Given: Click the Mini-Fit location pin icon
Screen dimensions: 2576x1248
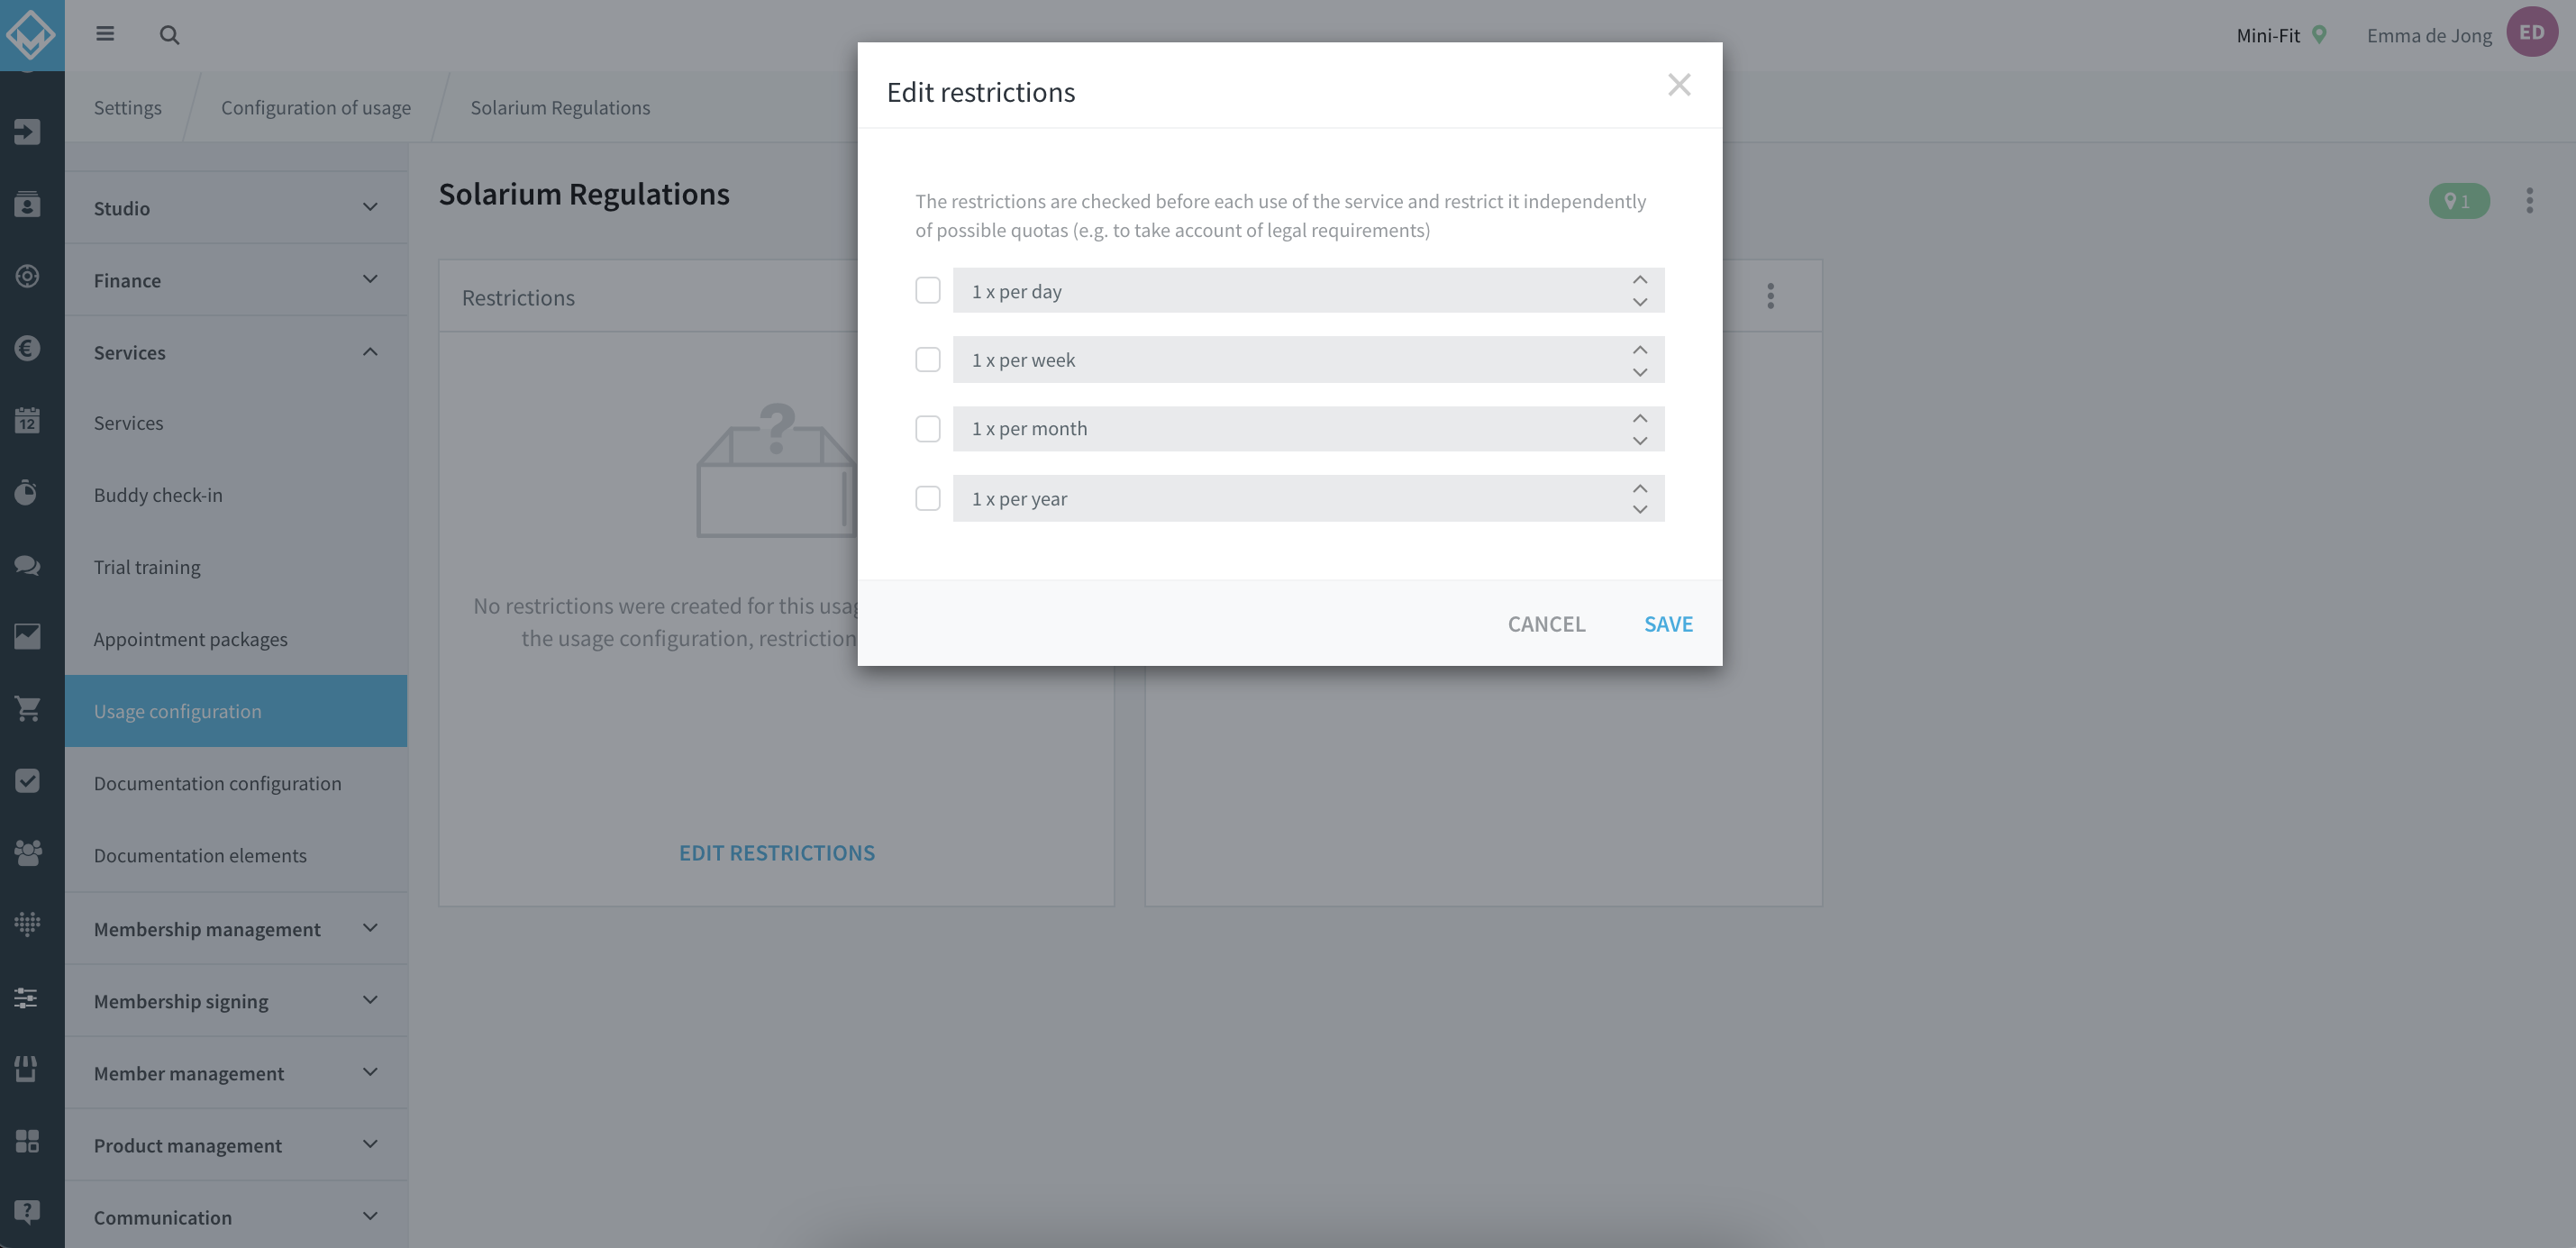Looking at the screenshot, I should [x=2319, y=35].
